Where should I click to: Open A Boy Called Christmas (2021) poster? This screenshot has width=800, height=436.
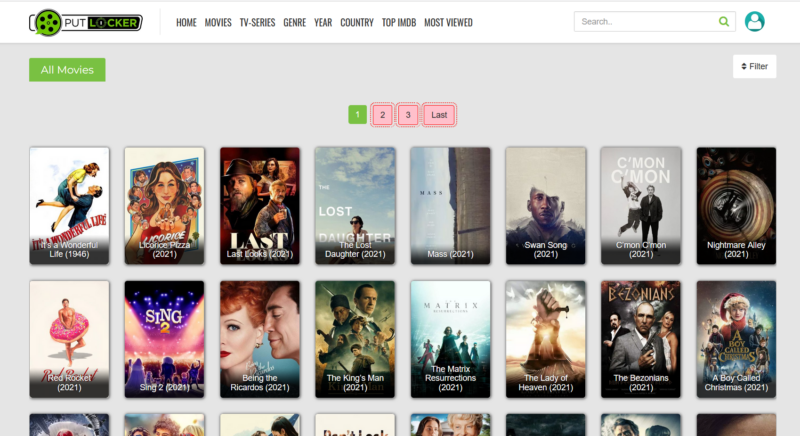click(x=736, y=339)
